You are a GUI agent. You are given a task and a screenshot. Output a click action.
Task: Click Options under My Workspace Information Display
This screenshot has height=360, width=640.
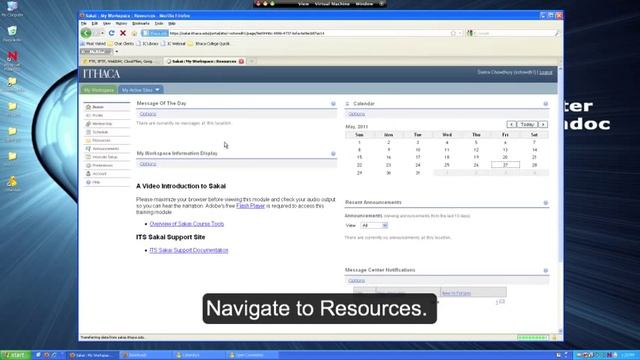click(x=148, y=164)
